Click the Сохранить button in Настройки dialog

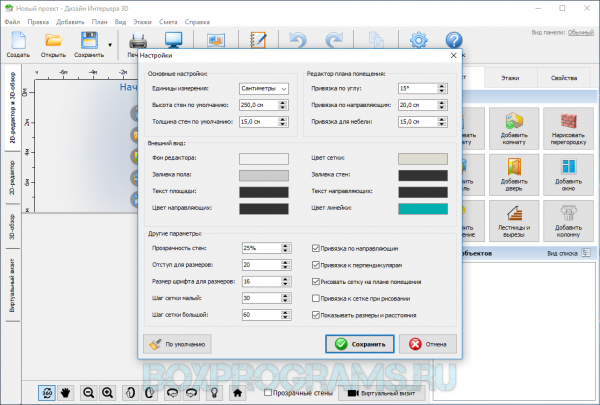pos(360,344)
